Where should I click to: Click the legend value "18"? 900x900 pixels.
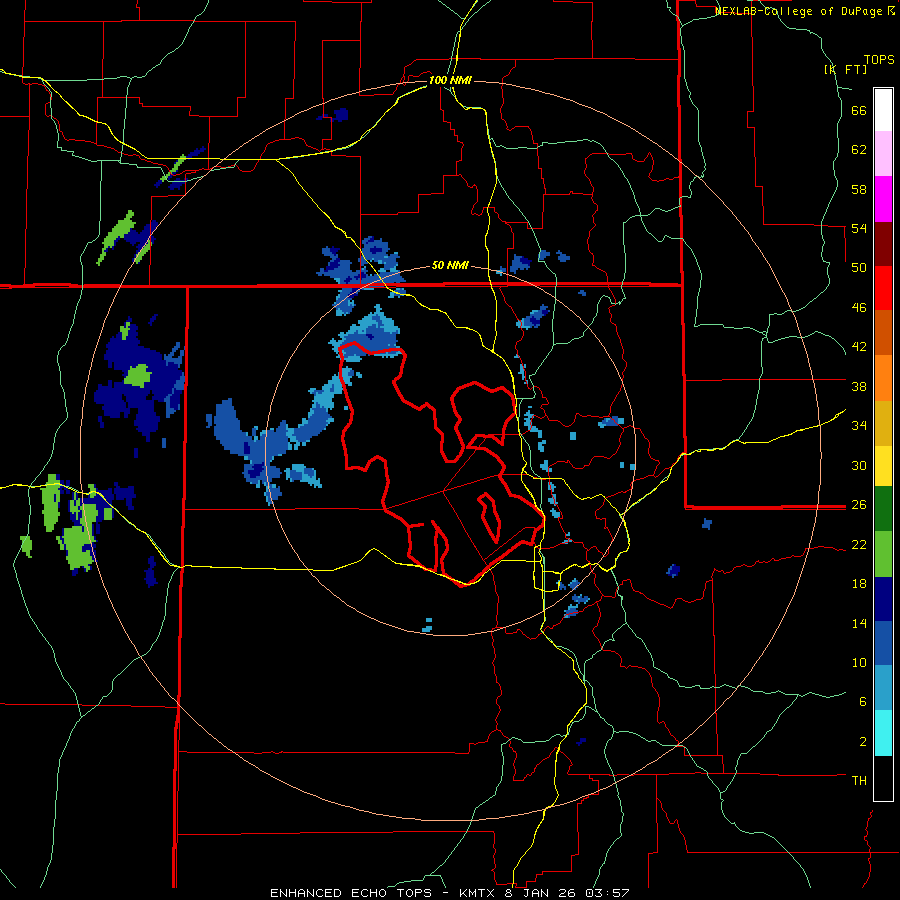point(859,584)
